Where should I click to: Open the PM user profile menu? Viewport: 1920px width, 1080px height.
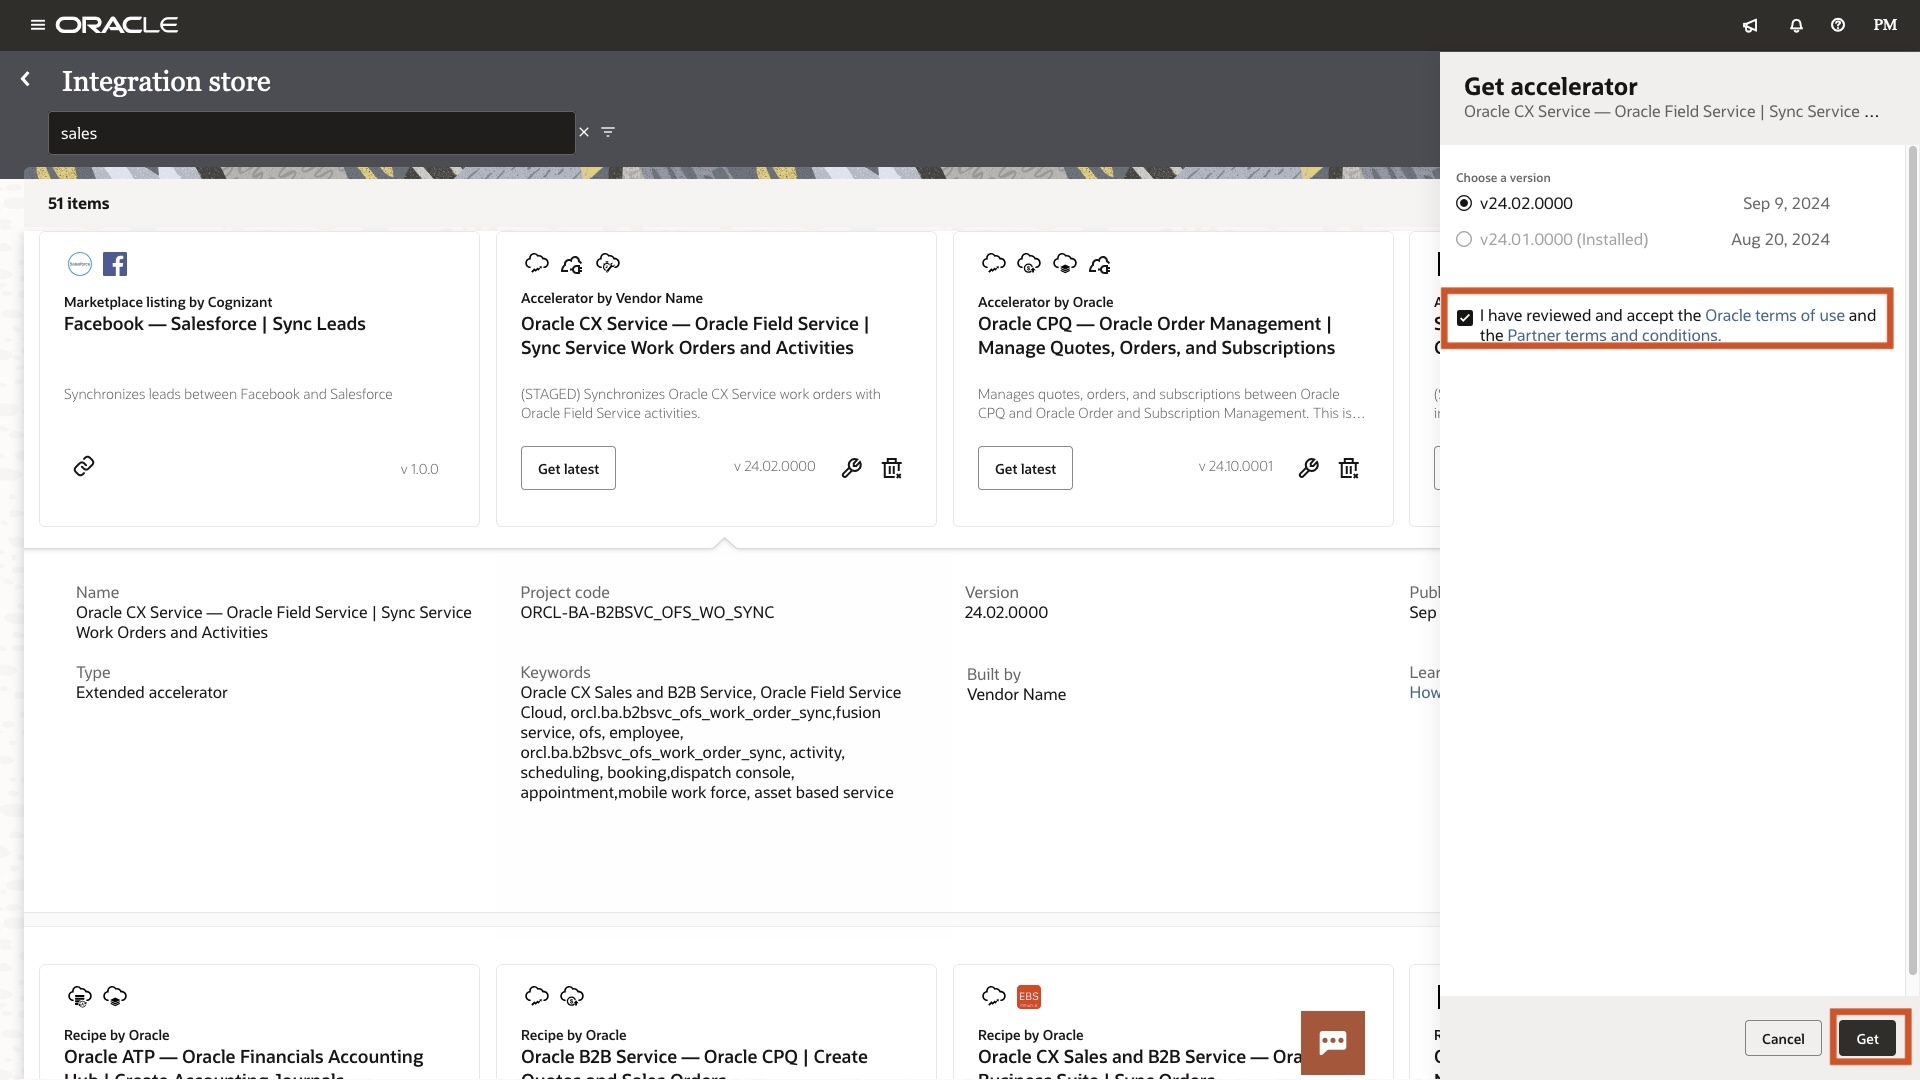pyautogui.click(x=1885, y=25)
